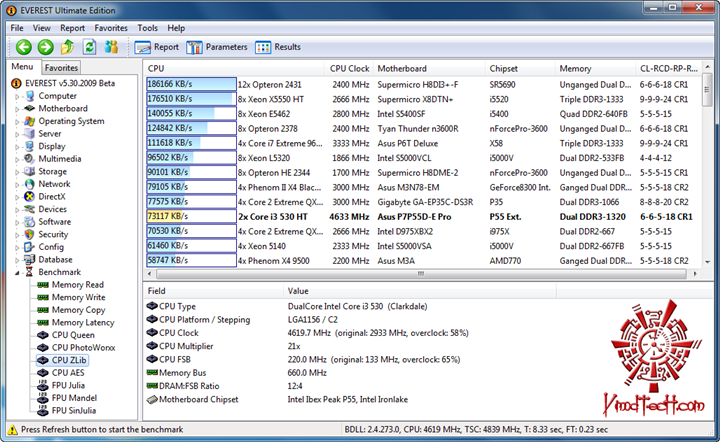Click the CPU AES chip icon
This screenshot has height=442, width=720.
click(43, 373)
